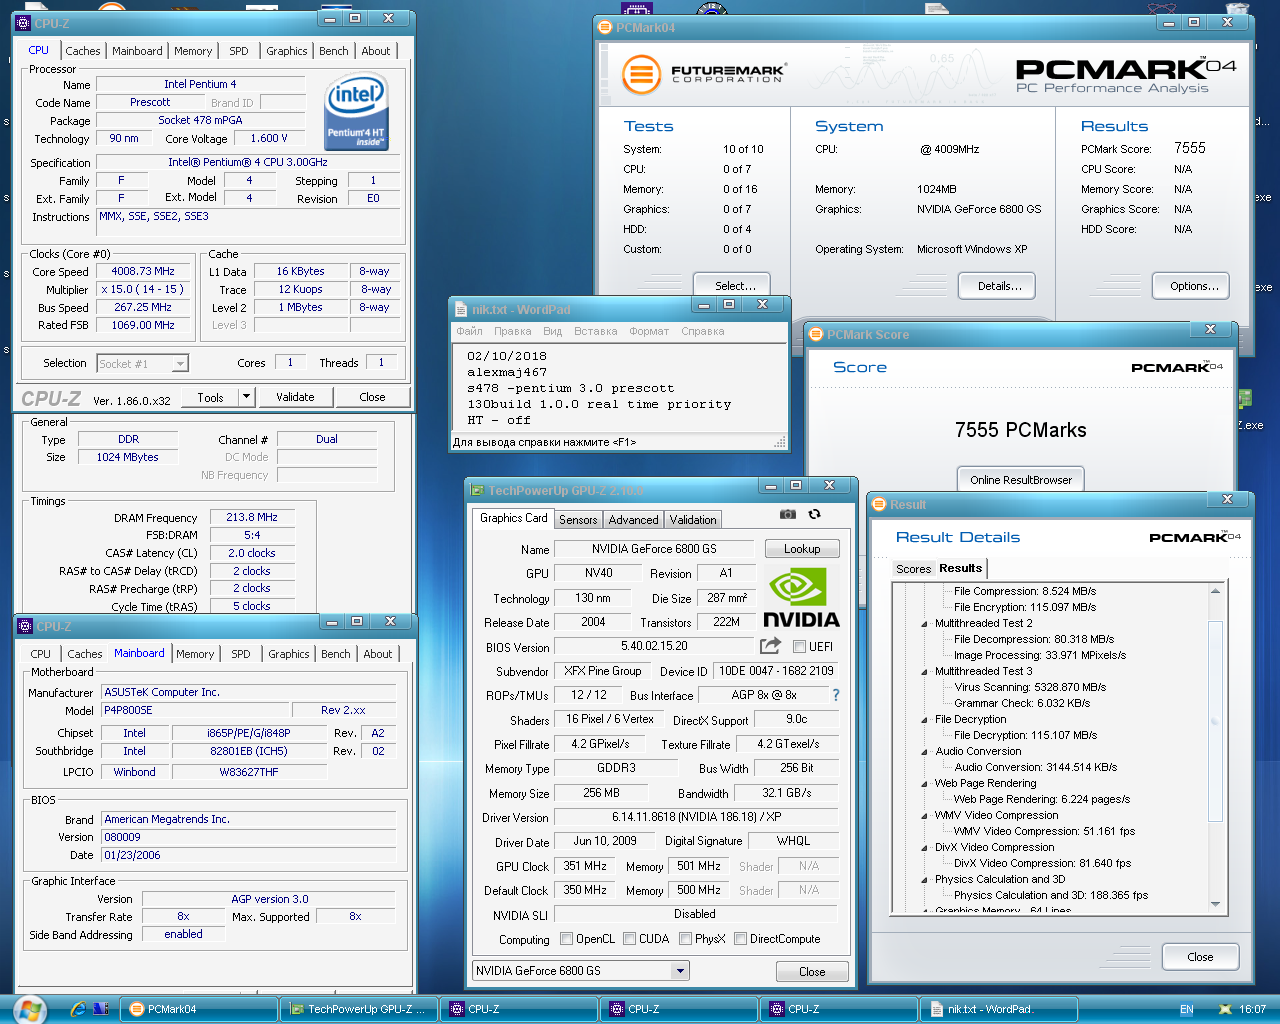1280x1024 pixels.
Task: Click the GPU-Z title bar icon
Action: (x=478, y=490)
